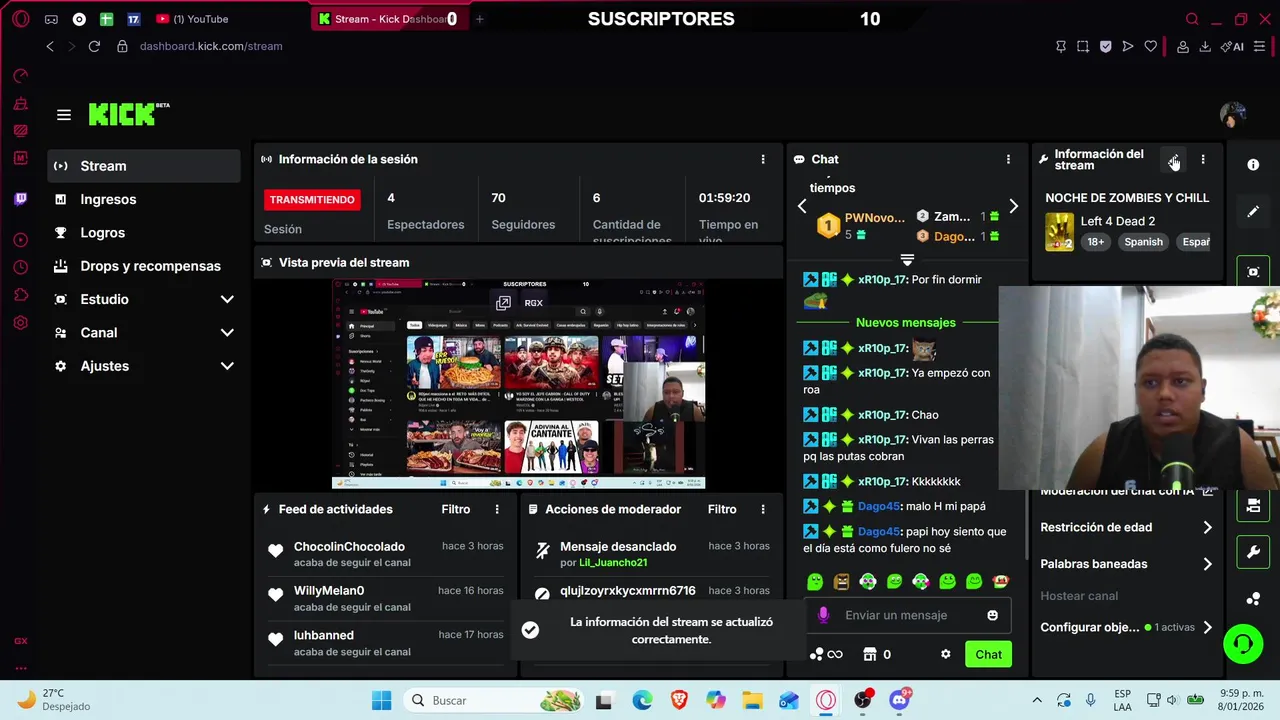Open the emoji picker in chat input
1280x720 pixels.
click(x=992, y=615)
